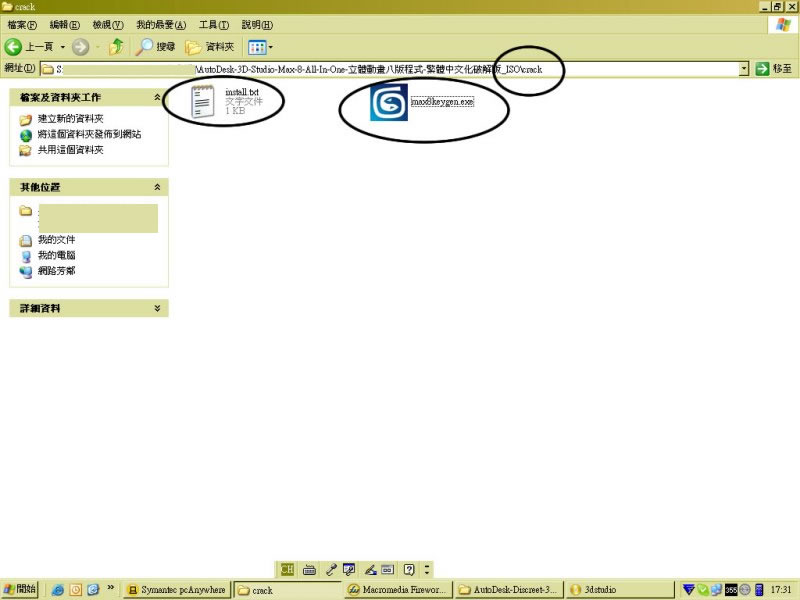
Task: Open the 開始 Start menu
Action: point(19,589)
